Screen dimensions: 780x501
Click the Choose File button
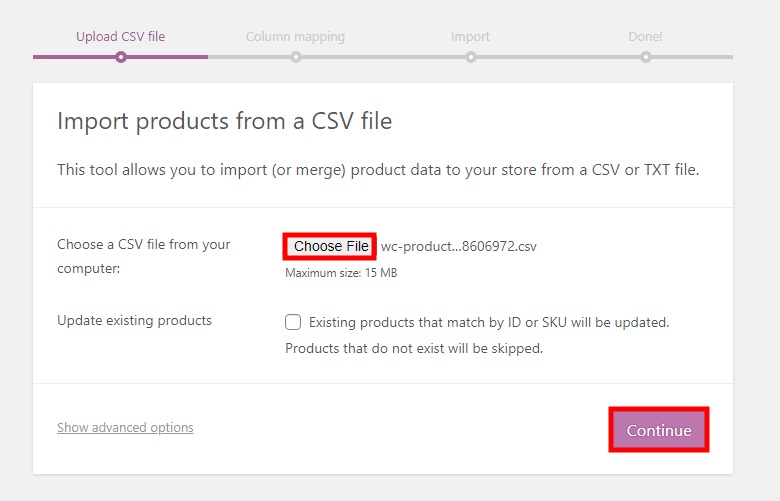331,246
